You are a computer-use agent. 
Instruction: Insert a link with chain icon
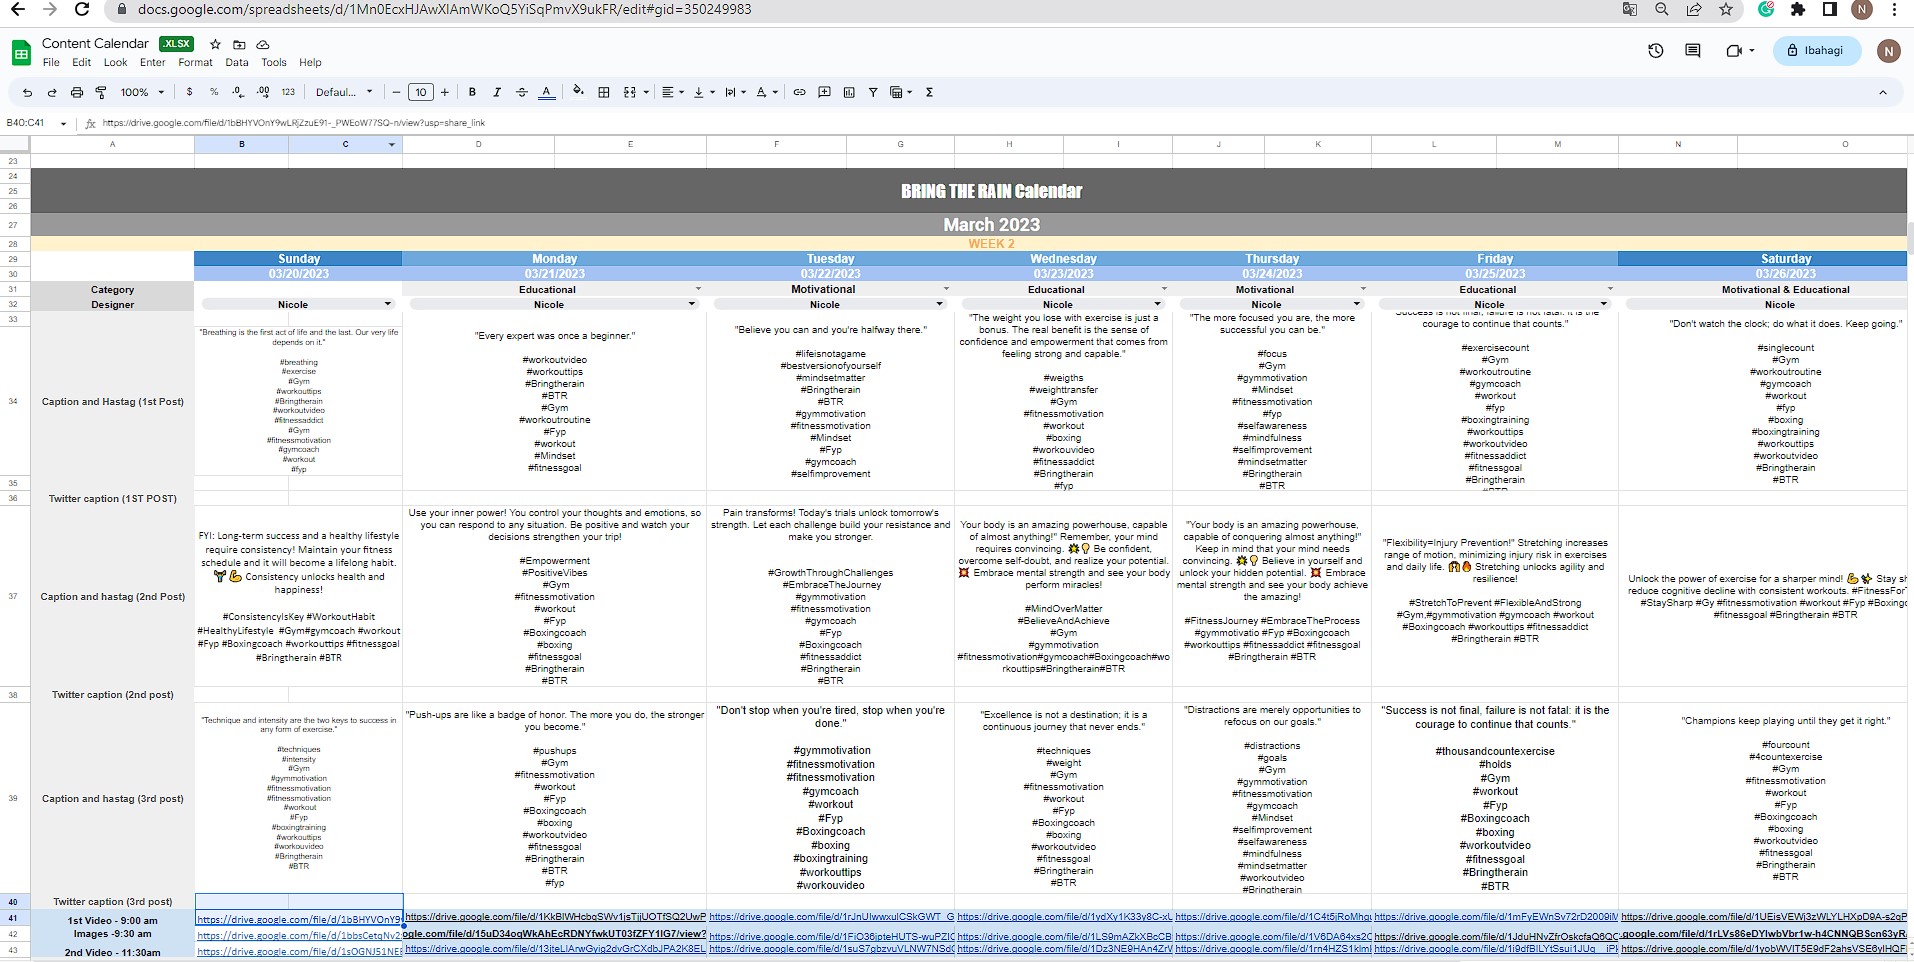tap(799, 92)
